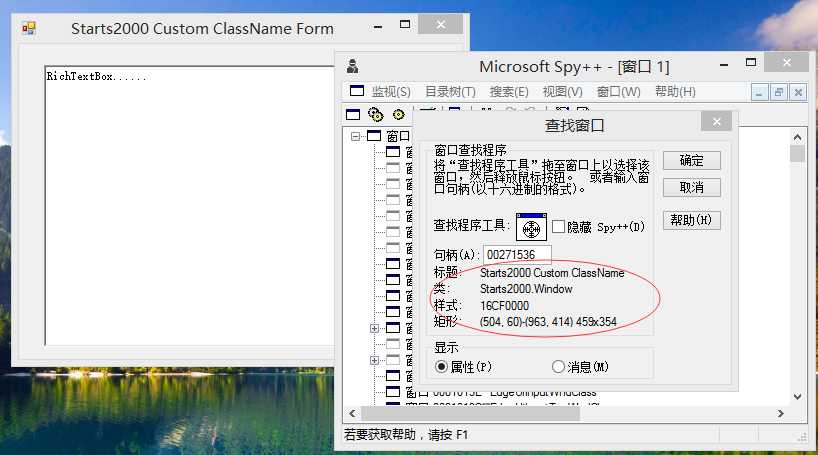Select the 属性(P) radio button
The height and width of the screenshot is (455, 818).
tap(441, 367)
